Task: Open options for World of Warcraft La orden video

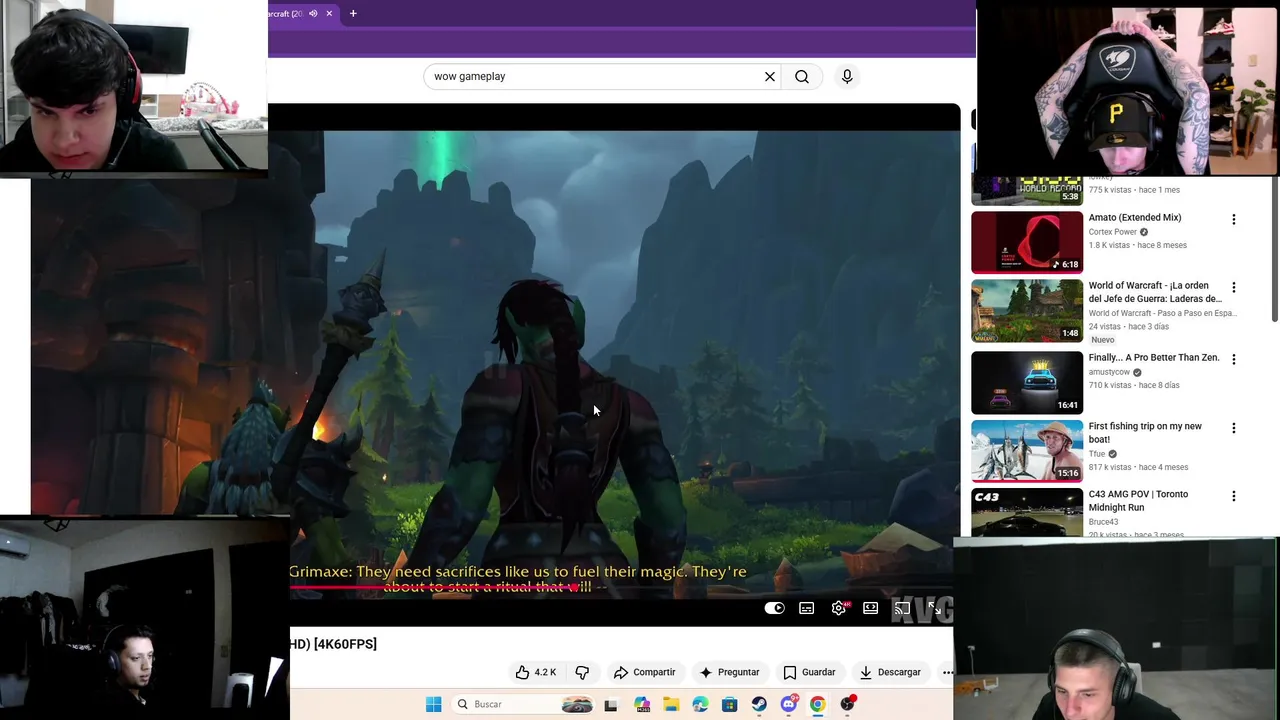Action: (1233, 287)
